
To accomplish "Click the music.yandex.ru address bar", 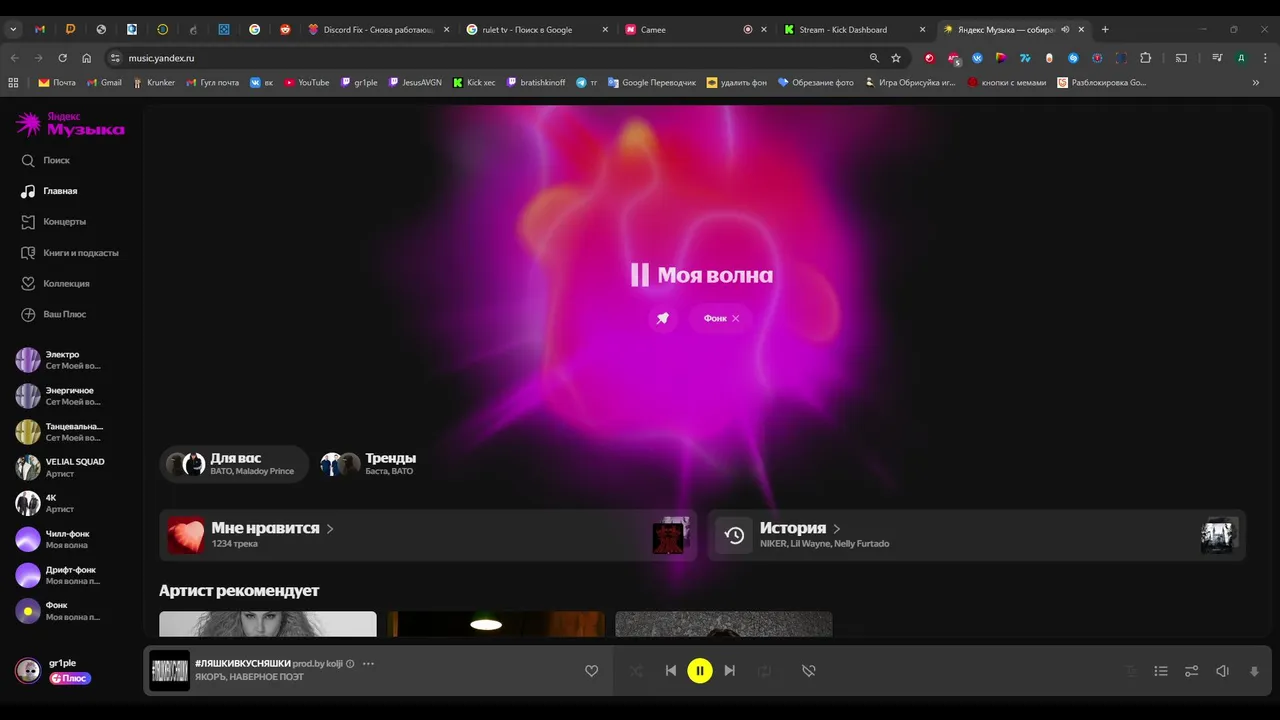I will [x=490, y=58].
